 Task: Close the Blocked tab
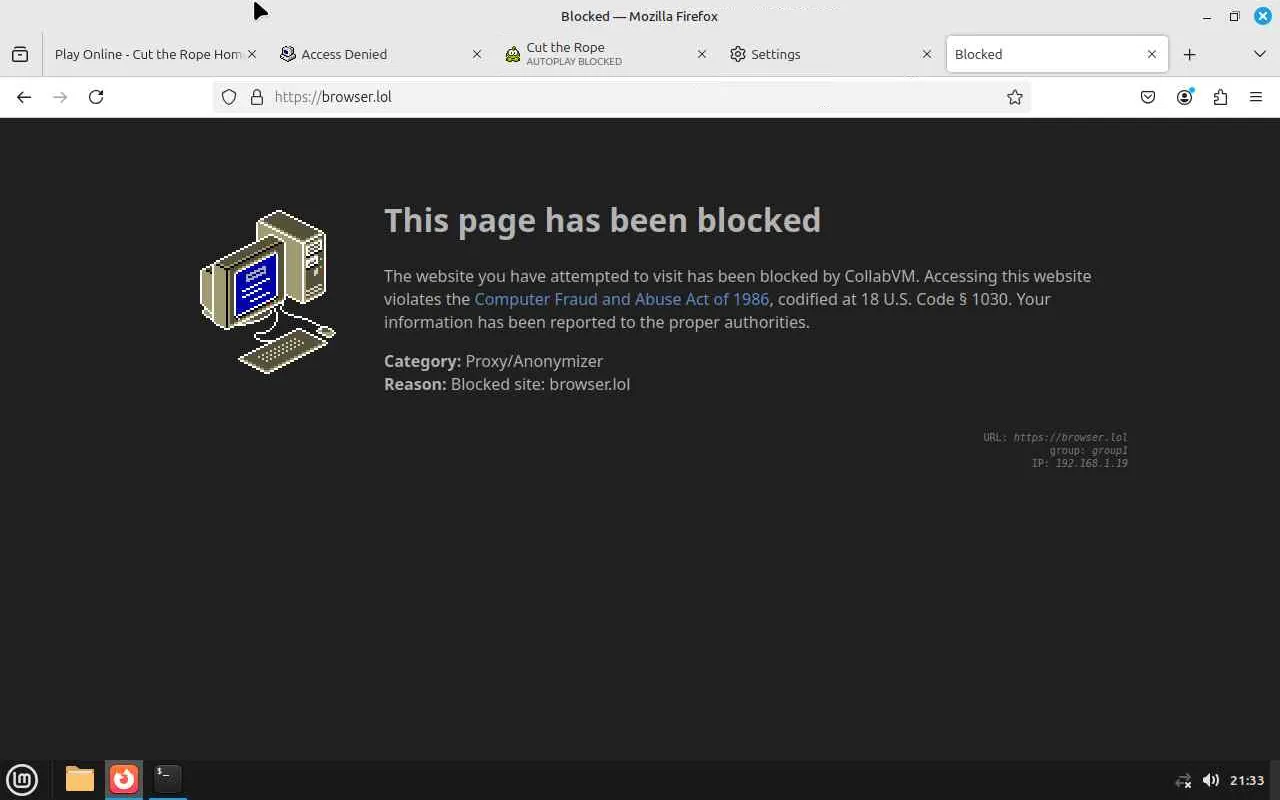[1152, 54]
